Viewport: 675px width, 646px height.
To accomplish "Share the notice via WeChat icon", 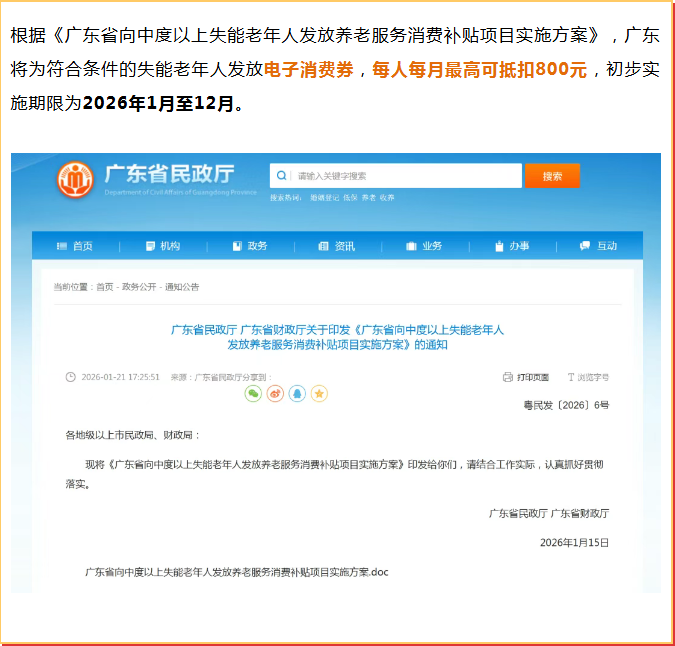I will point(253,394).
